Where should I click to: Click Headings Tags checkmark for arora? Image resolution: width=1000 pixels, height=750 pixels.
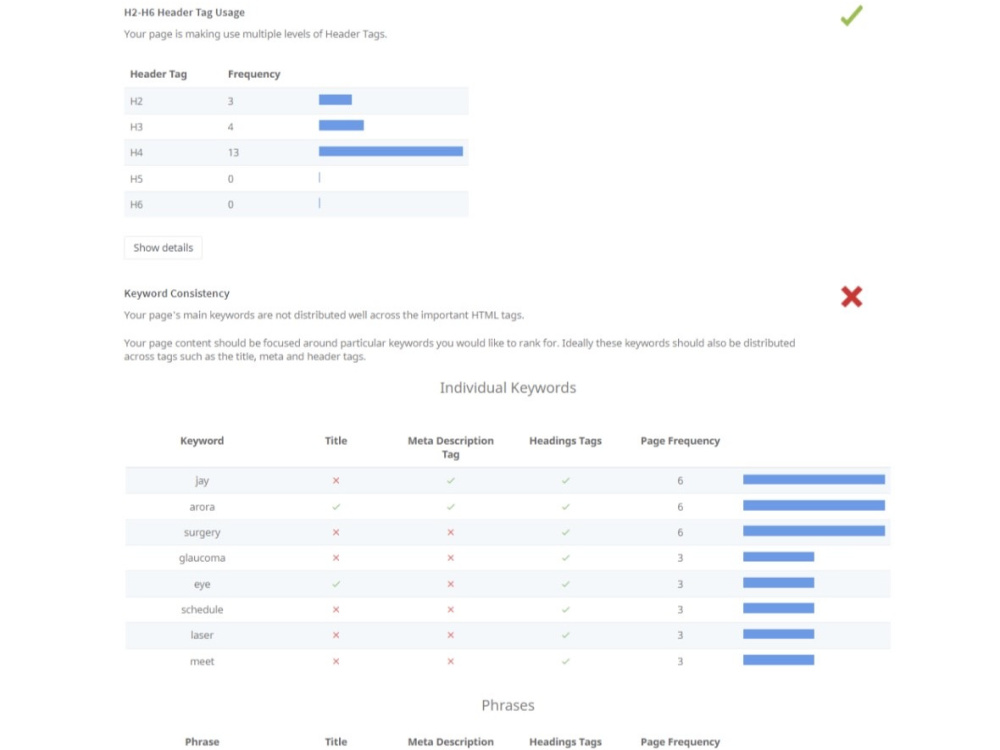point(566,506)
